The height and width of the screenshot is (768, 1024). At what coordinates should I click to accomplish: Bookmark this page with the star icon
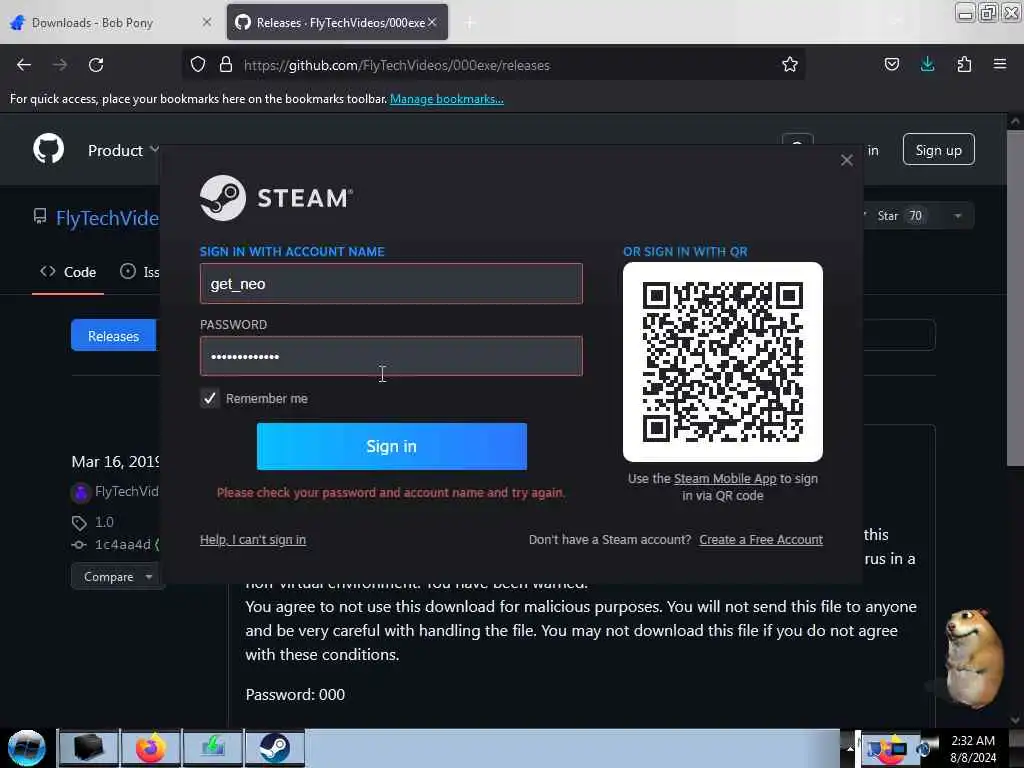tap(790, 65)
